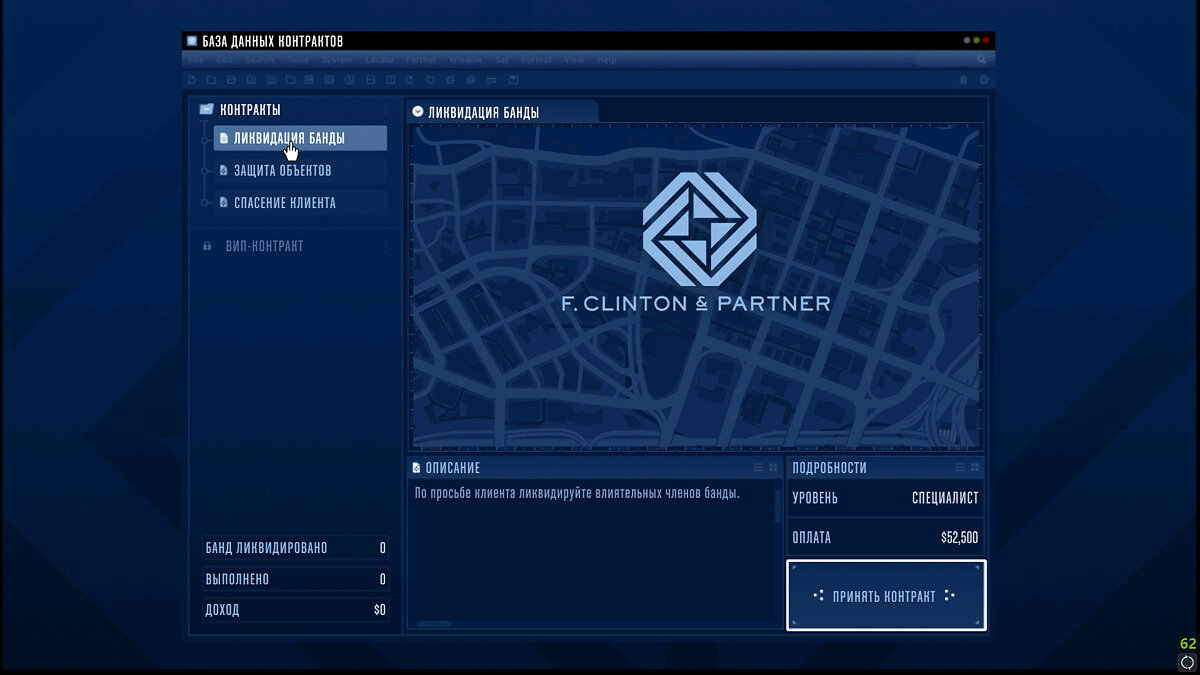This screenshot has width=1200, height=675.
Task: Open the File menu
Action: point(195,60)
